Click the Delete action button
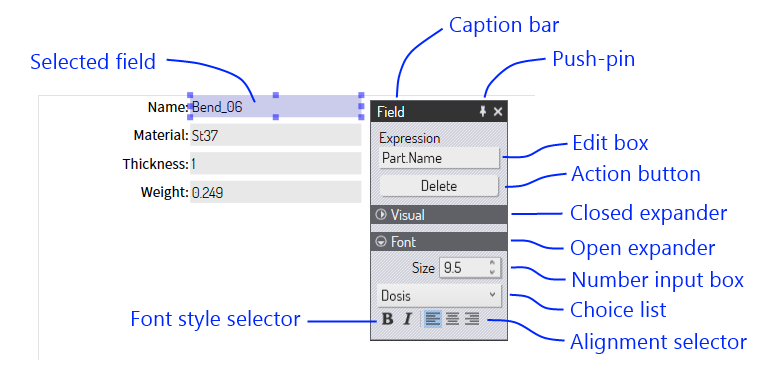Screen dimensions: 775x370 pyautogui.click(x=439, y=186)
